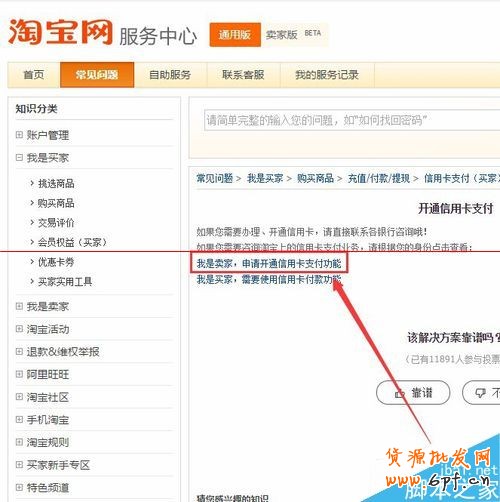Image resolution: width=500 pixels, height=502 pixels.
Task: Click the Taobao logo
Action: tap(61, 32)
